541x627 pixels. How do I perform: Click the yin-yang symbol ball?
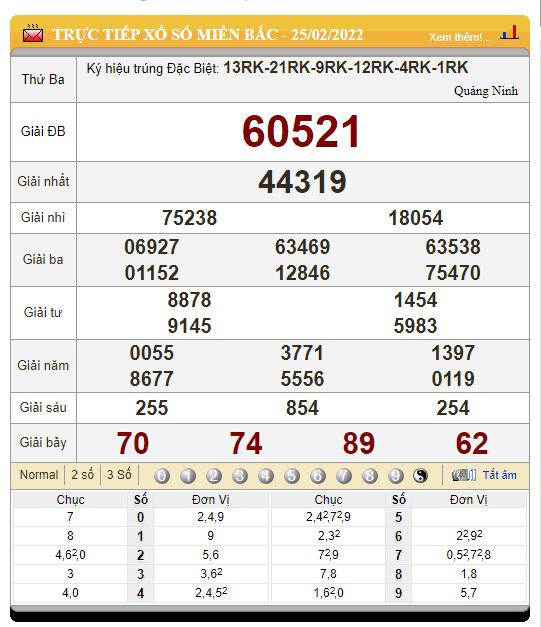(x=420, y=476)
